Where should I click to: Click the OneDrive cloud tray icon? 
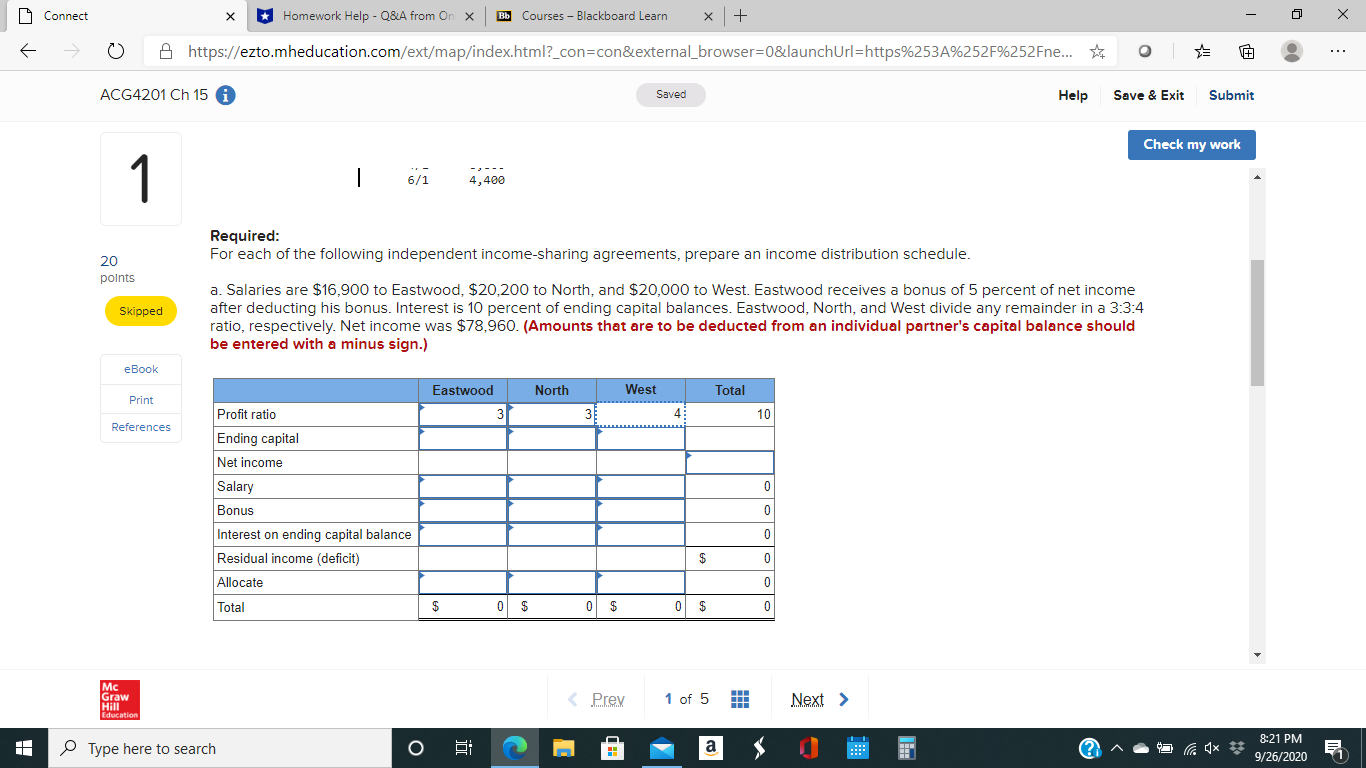(x=1140, y=749)
